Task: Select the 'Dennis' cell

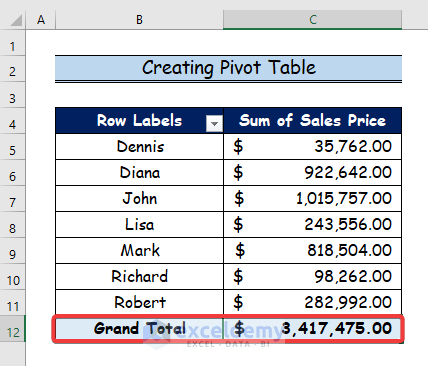Action: click(139, 147)
